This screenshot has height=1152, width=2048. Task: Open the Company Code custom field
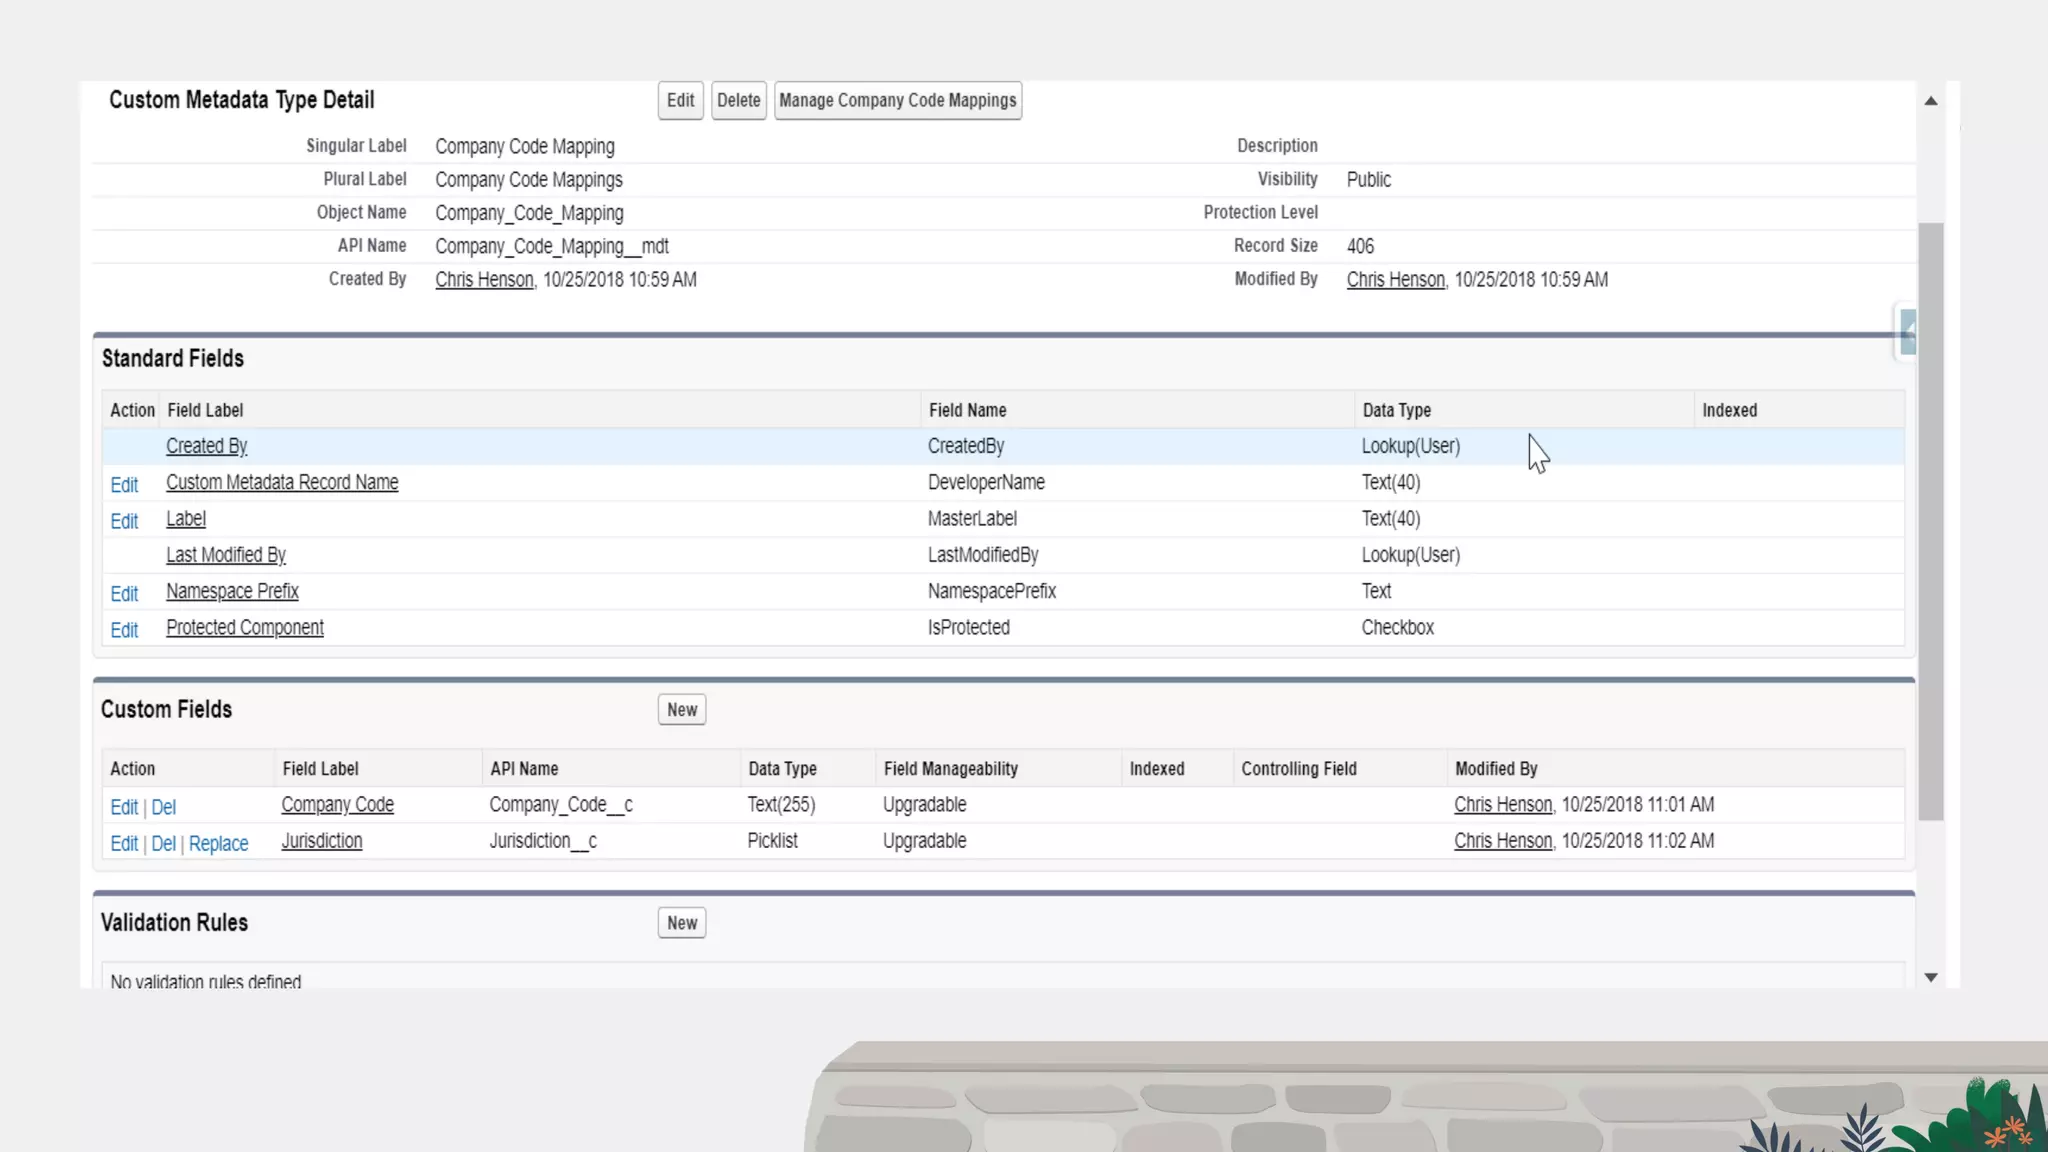point(337,805)
